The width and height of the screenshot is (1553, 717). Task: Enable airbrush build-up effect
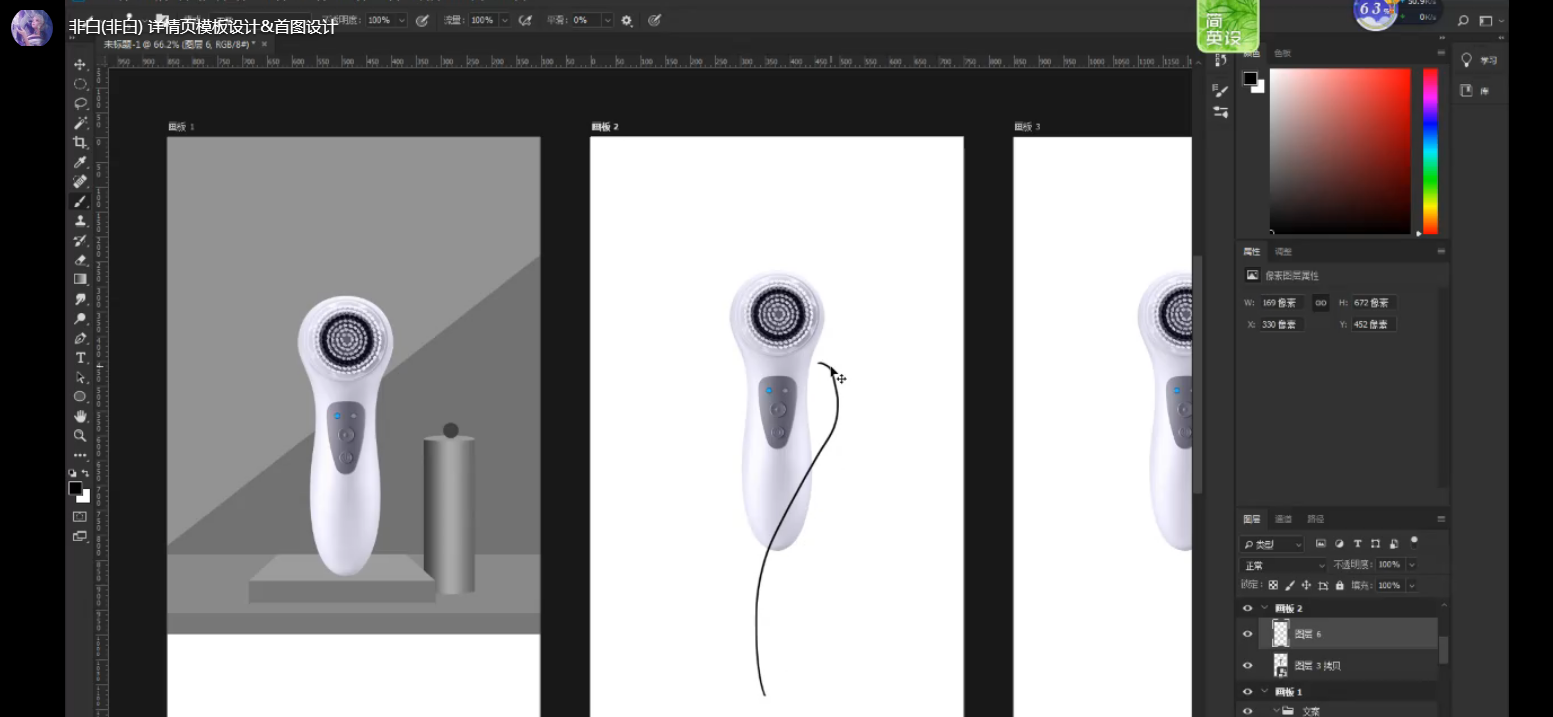[524, 20]
